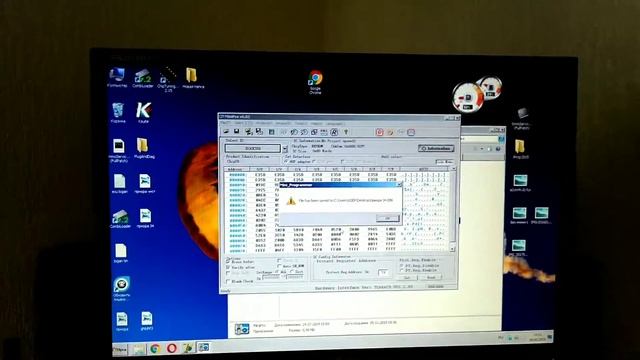Open the File menu in programmer window
Image resolution: width=640 pixels, height=360 pixels.
click(225, 123)
